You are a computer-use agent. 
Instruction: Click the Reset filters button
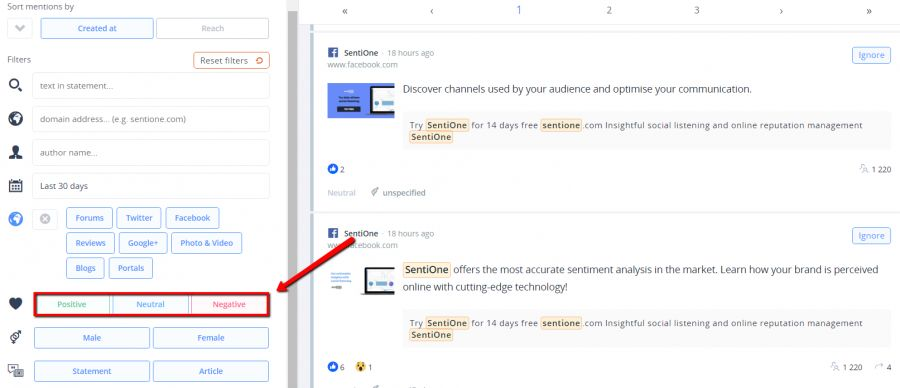[231, 60]
